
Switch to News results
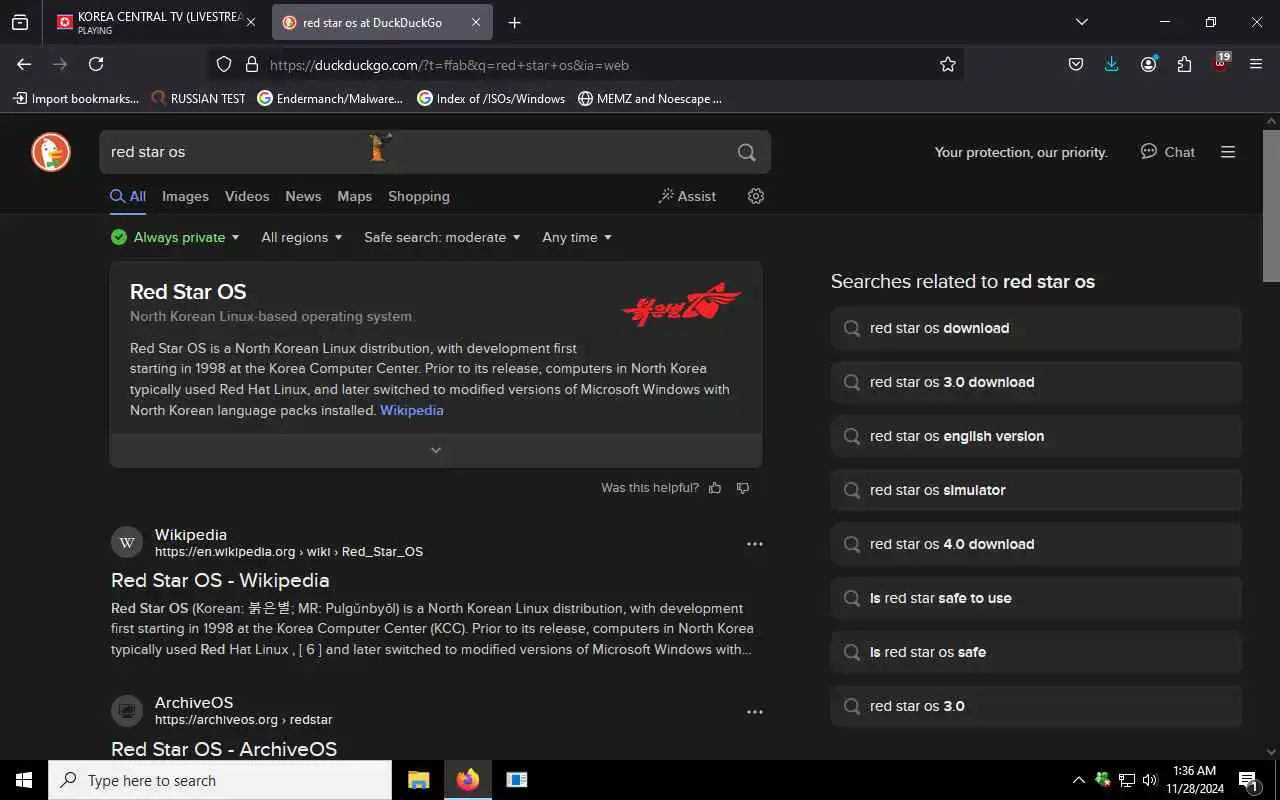click(x=303, y=196)
